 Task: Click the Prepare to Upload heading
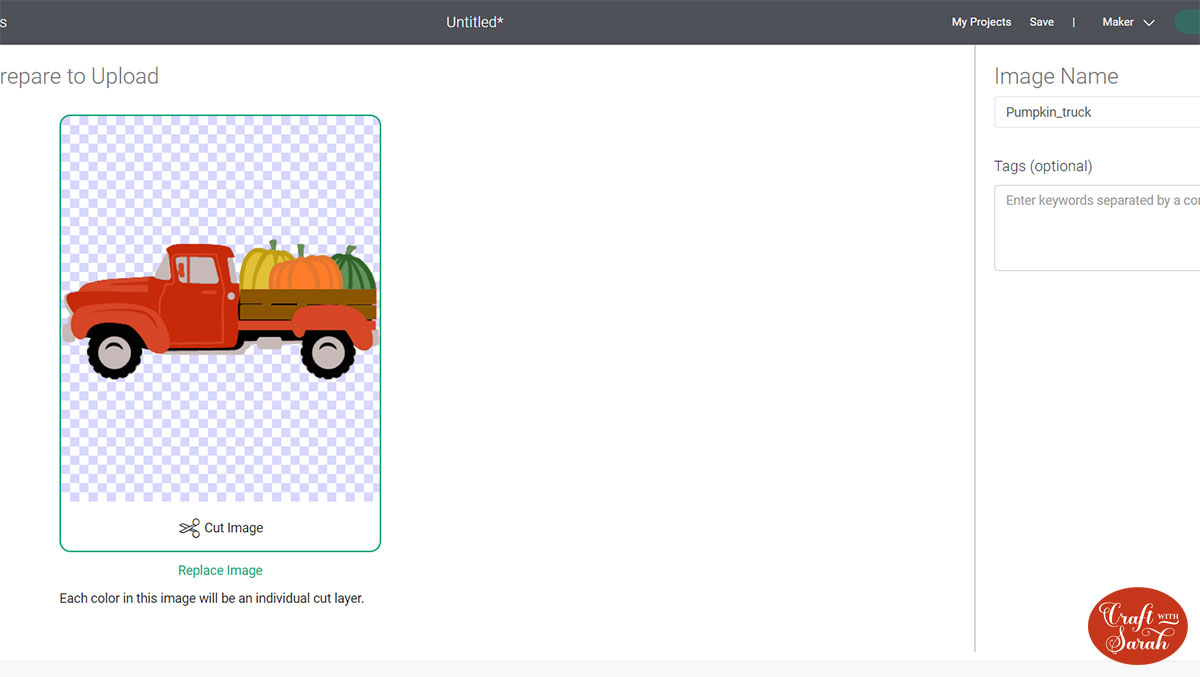[x=79, y=76]
